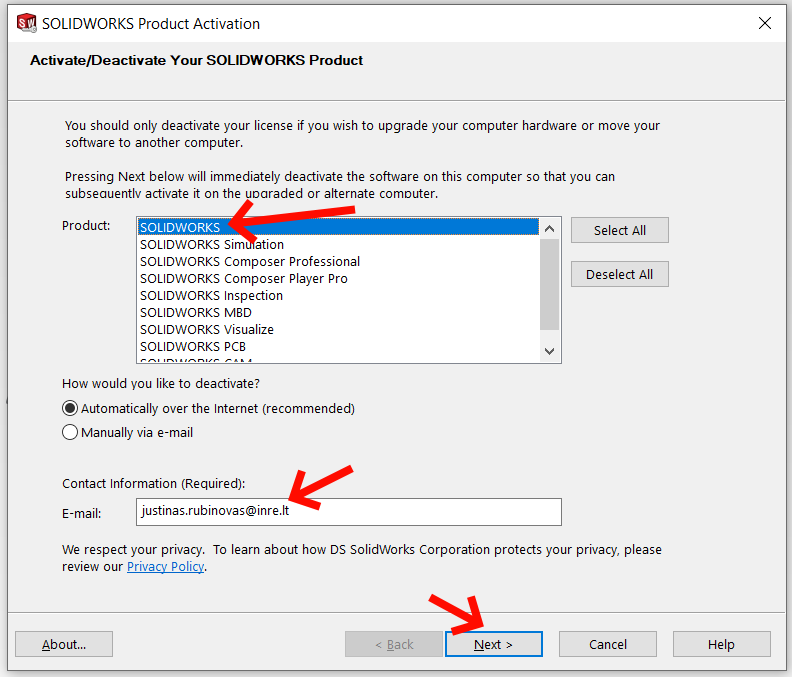Click the product list scroll up arrow

(x=550, y=229)
